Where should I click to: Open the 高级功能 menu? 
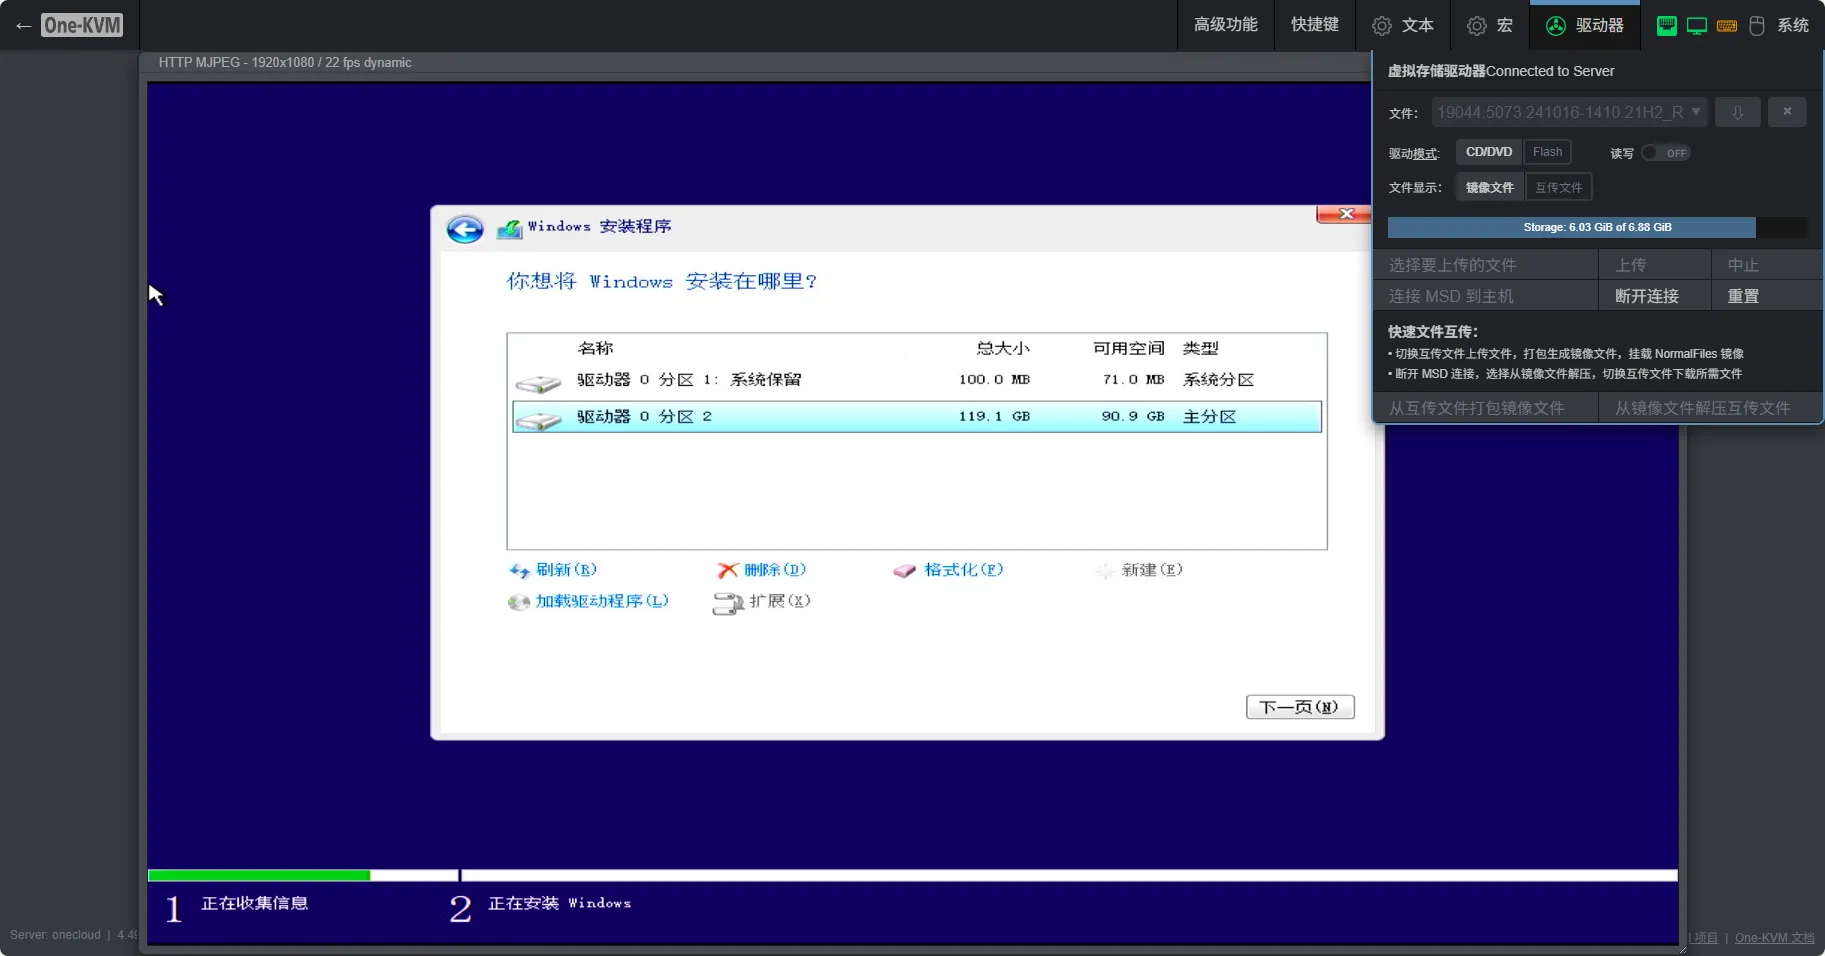[1225, 25]
